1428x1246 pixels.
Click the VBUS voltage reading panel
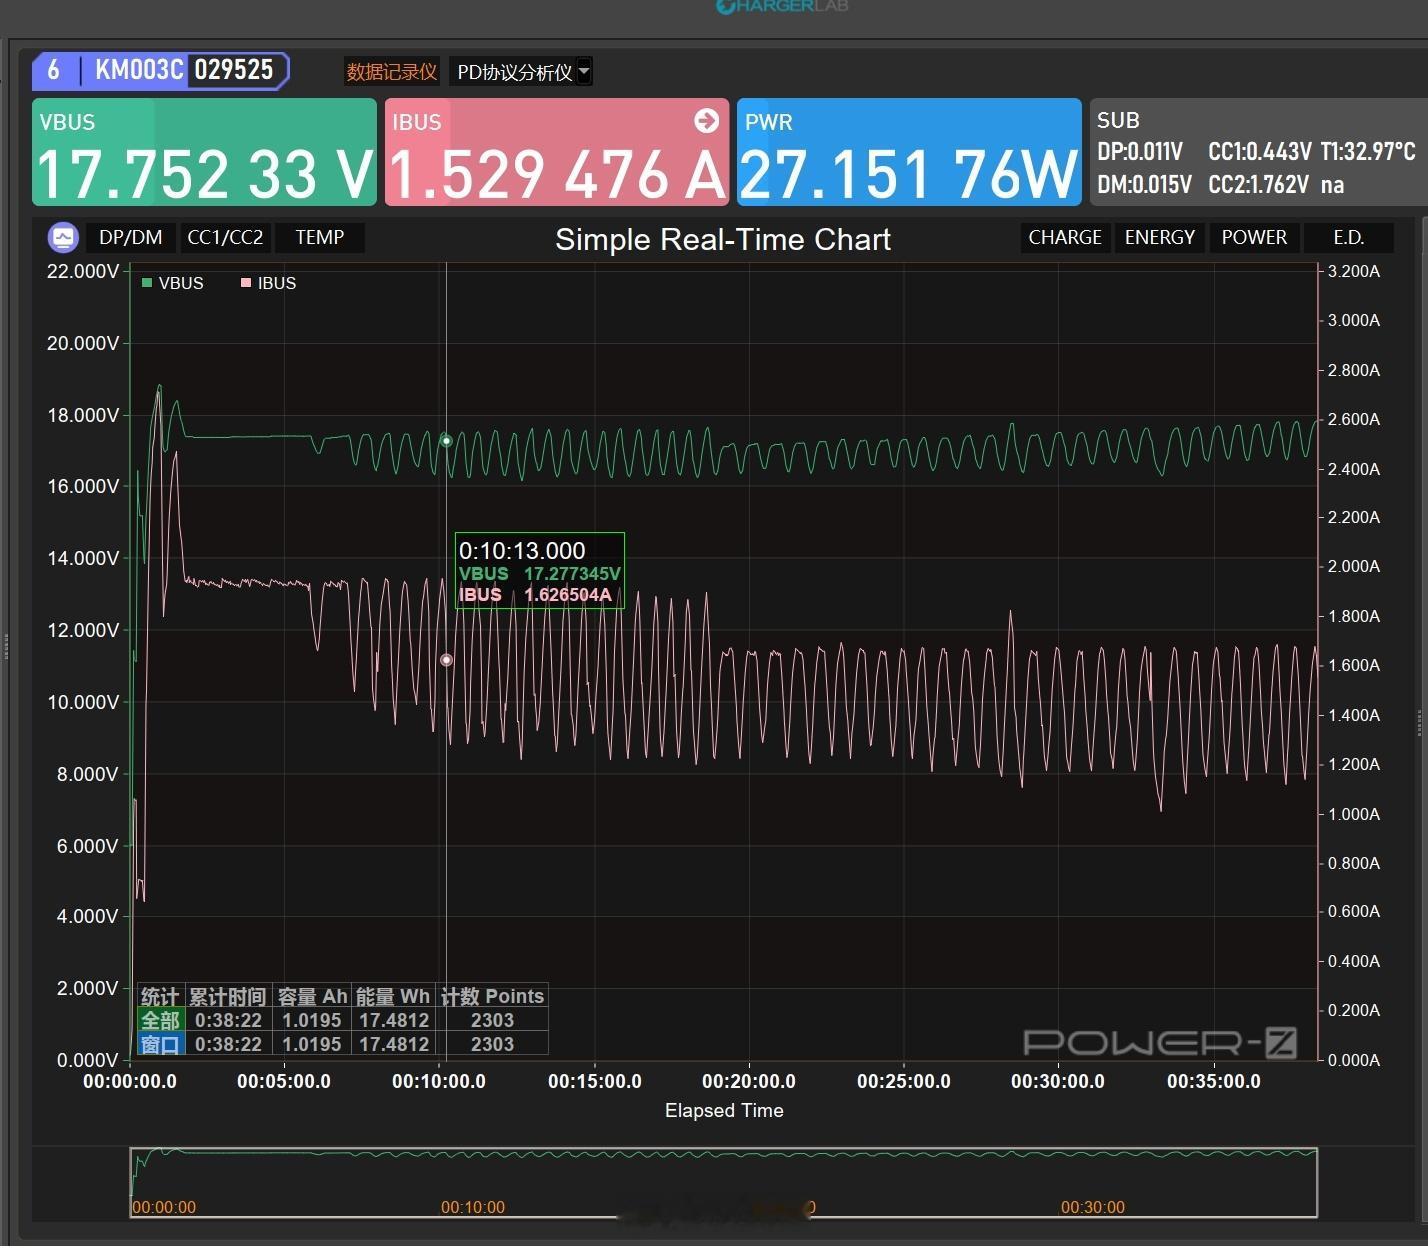click(204, 152)
